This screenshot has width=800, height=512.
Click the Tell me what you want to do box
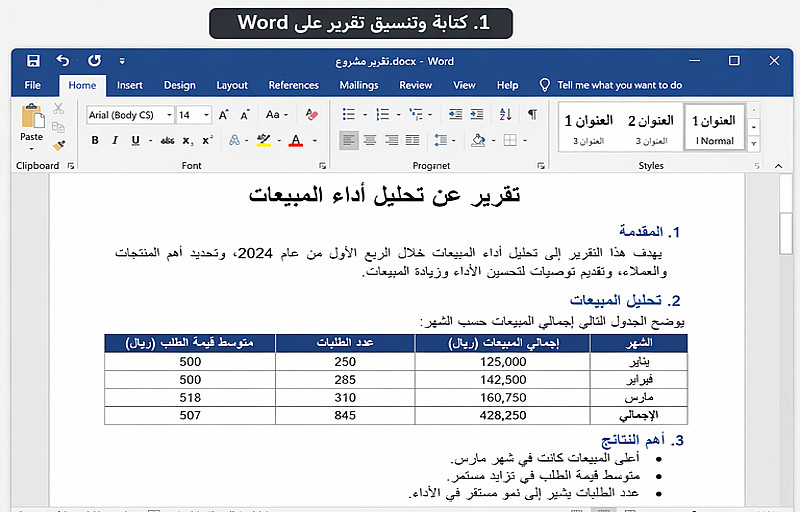611,85
